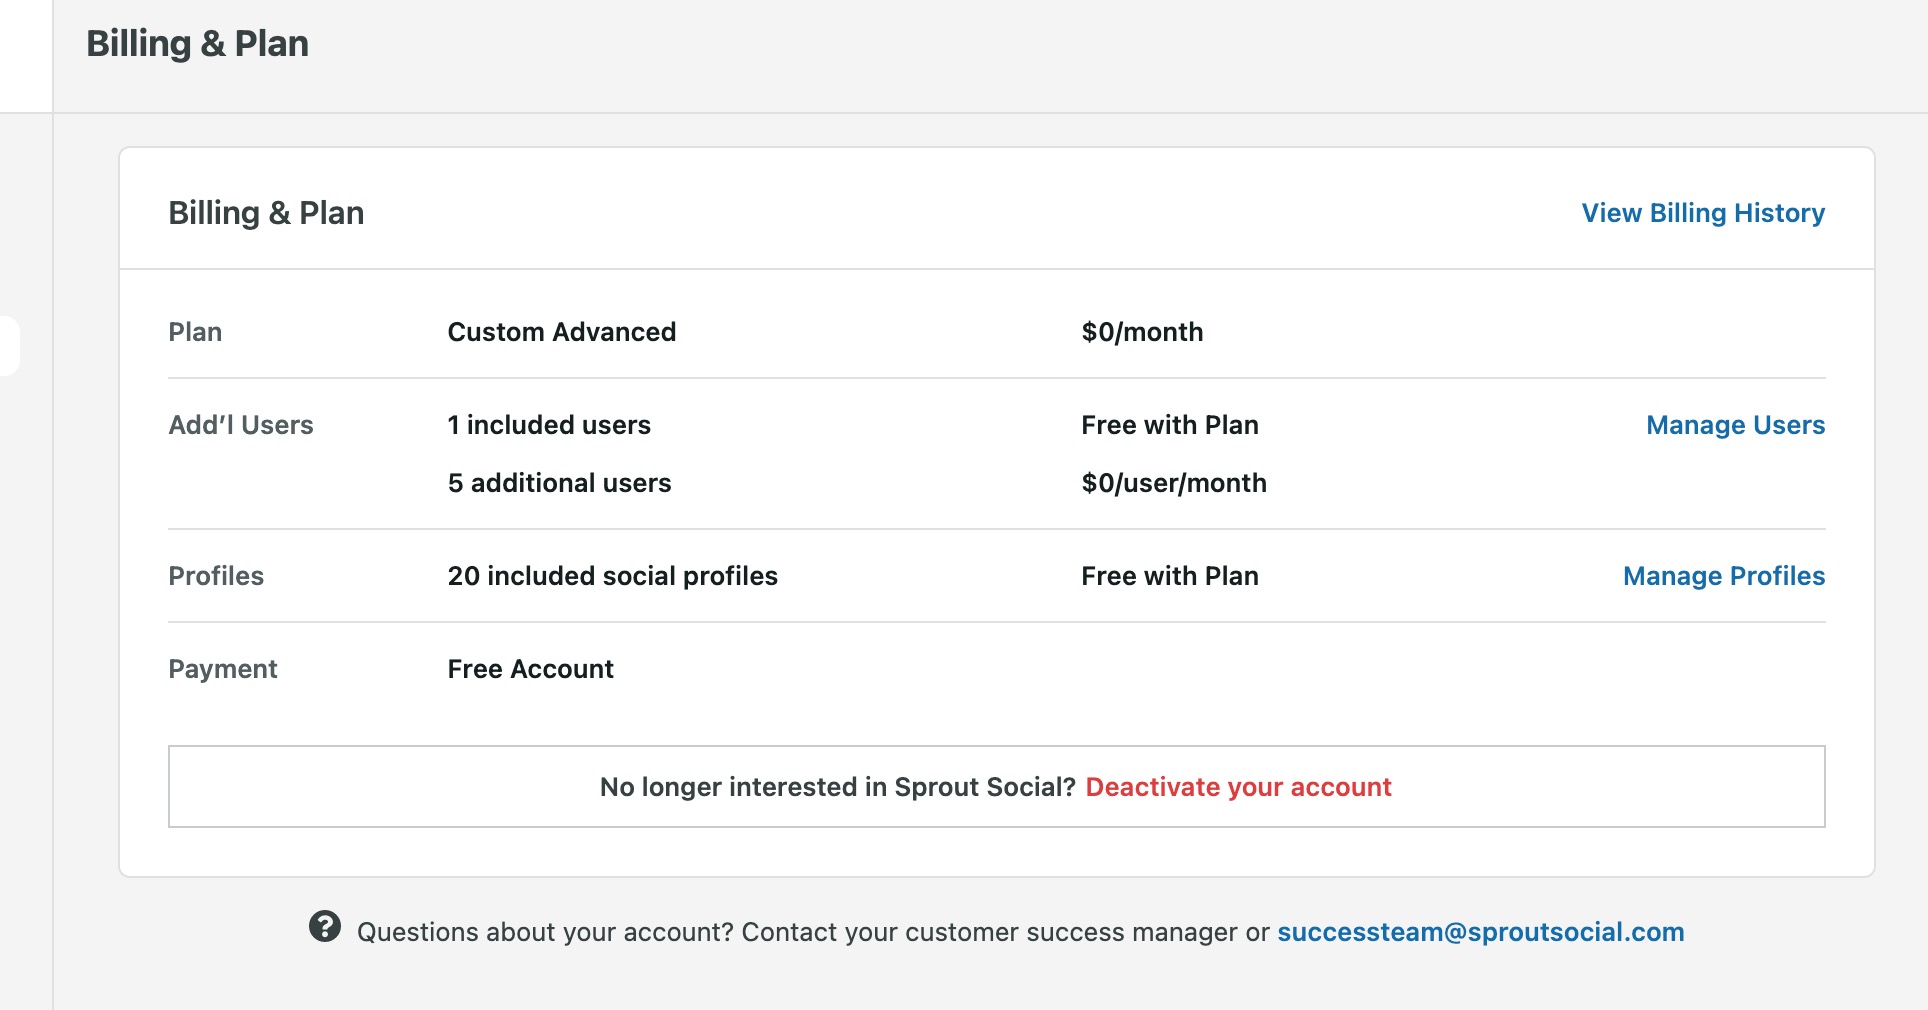Click Deactivate your account link
This screenshot has height=1010, width=1928.
(1238, 787)
